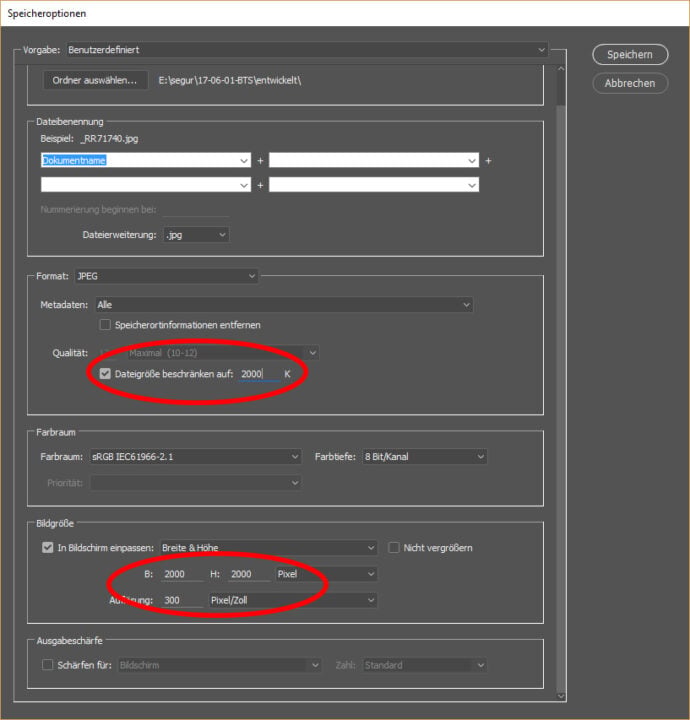This screenshot has width=690, height=720.
Task: Uncheck In Bildschirm einpassen checkbox
Action: coord(48,547)
